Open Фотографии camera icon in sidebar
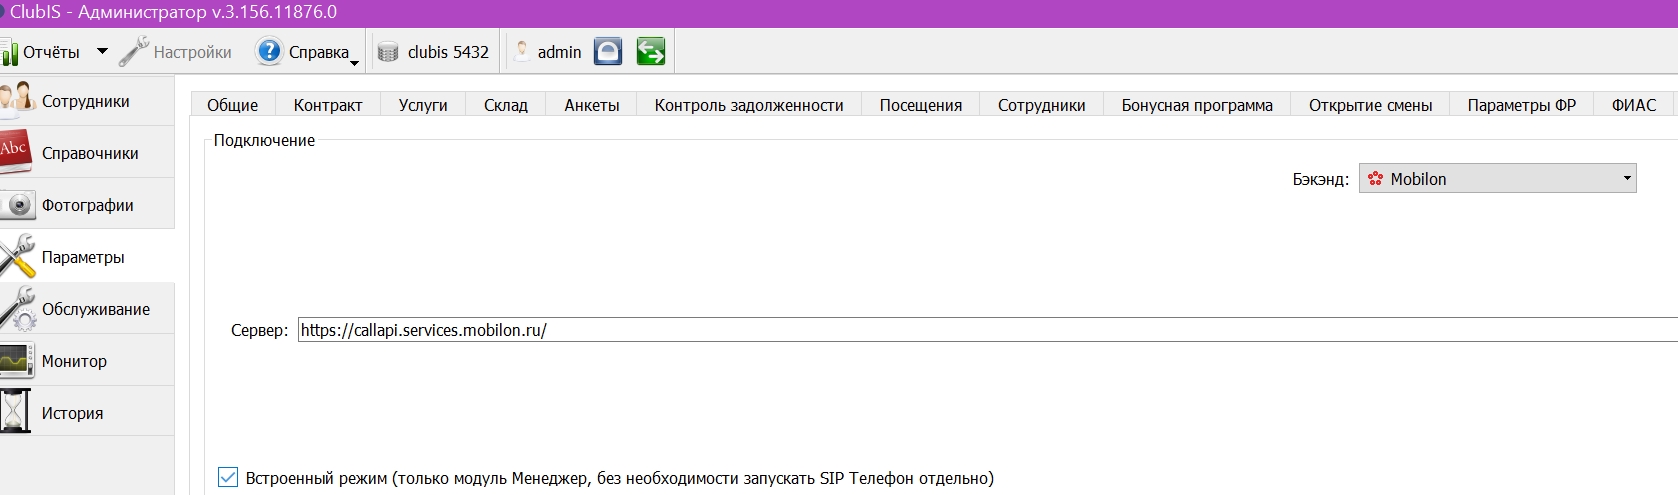Viewport: 1678px width, 495px height. 18,205
